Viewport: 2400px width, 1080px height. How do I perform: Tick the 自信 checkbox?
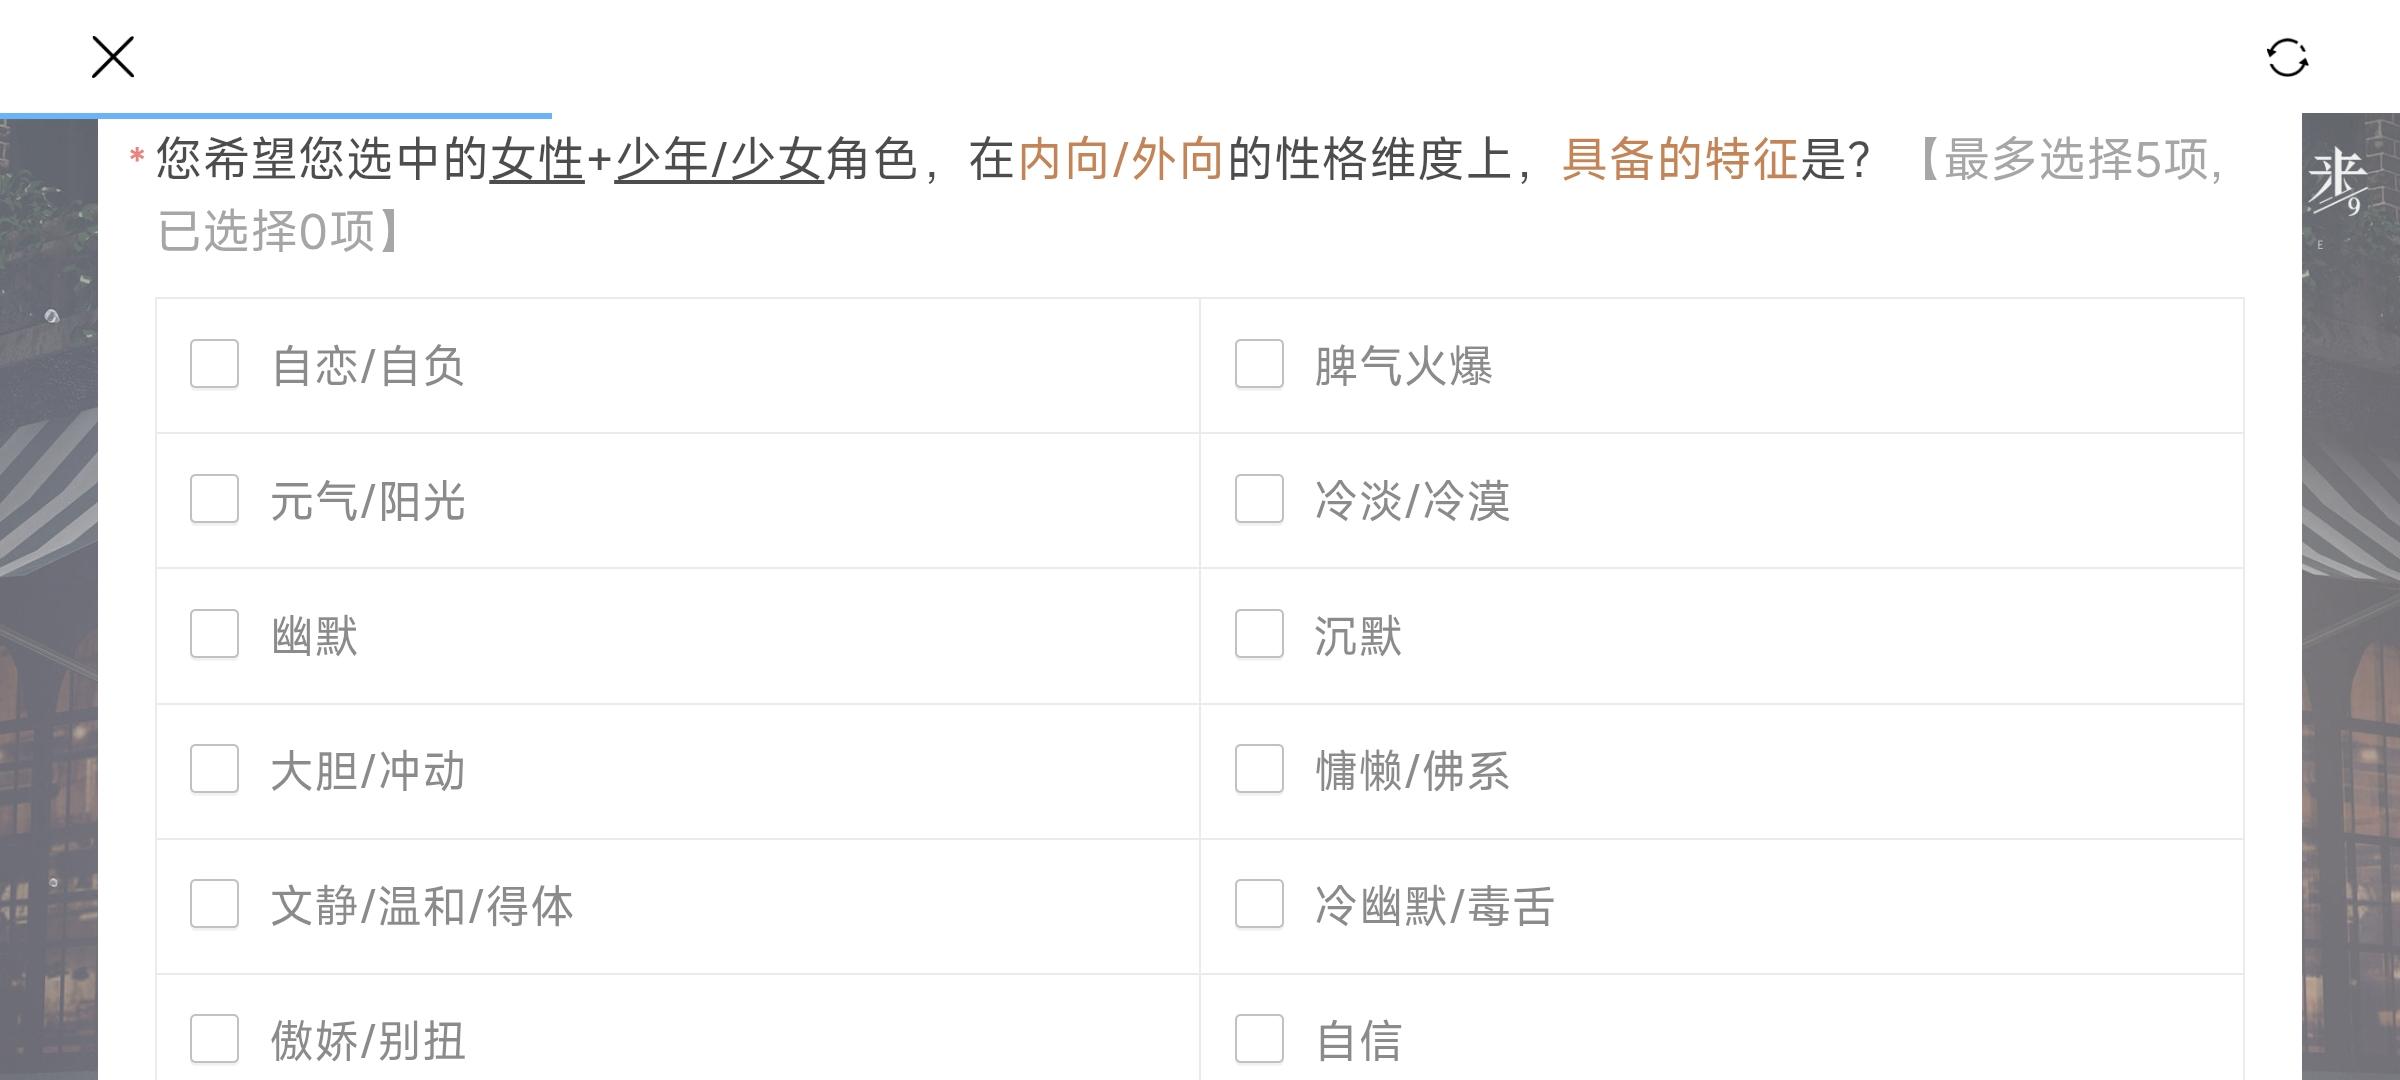pyautogui.click(x=1259, y=1039)
